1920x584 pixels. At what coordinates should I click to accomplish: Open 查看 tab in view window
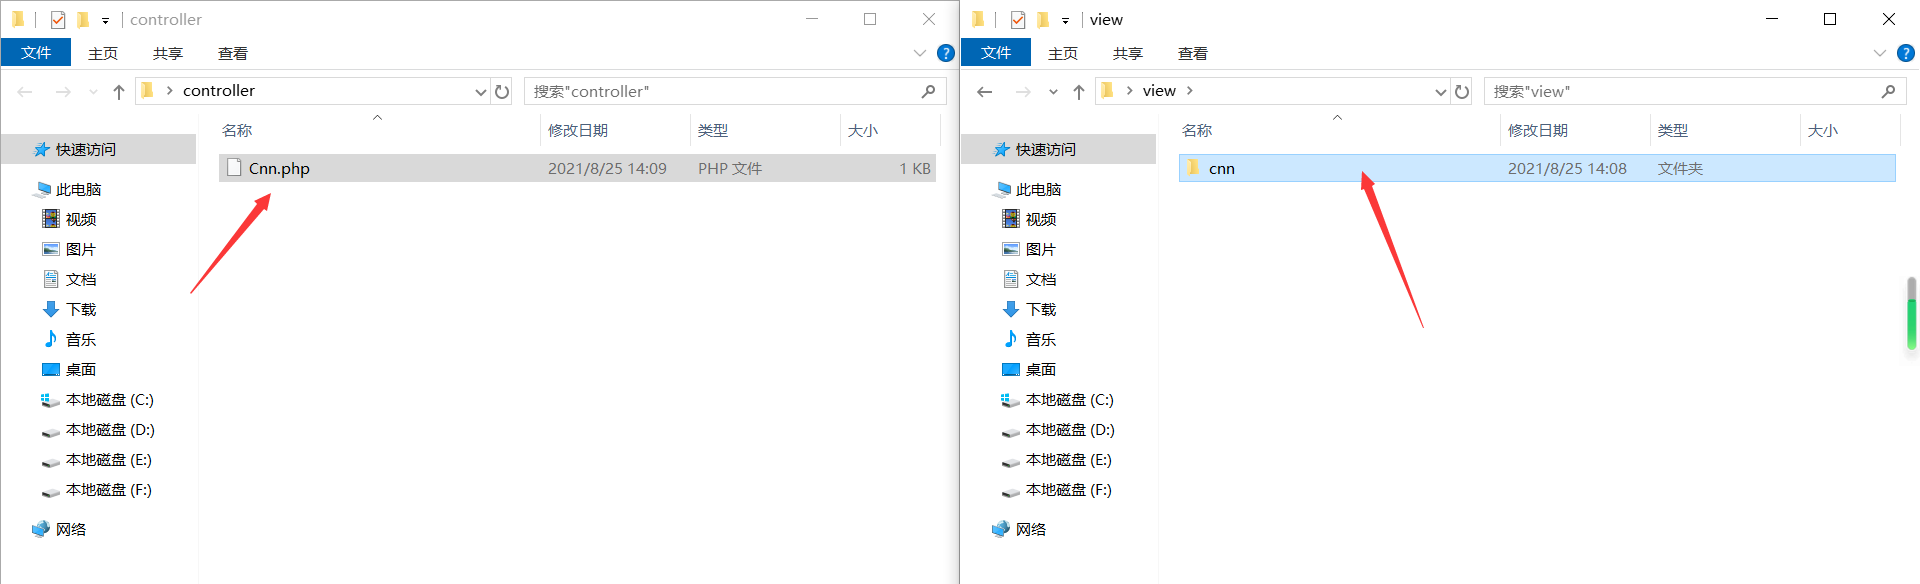(x=1193, y=53)
